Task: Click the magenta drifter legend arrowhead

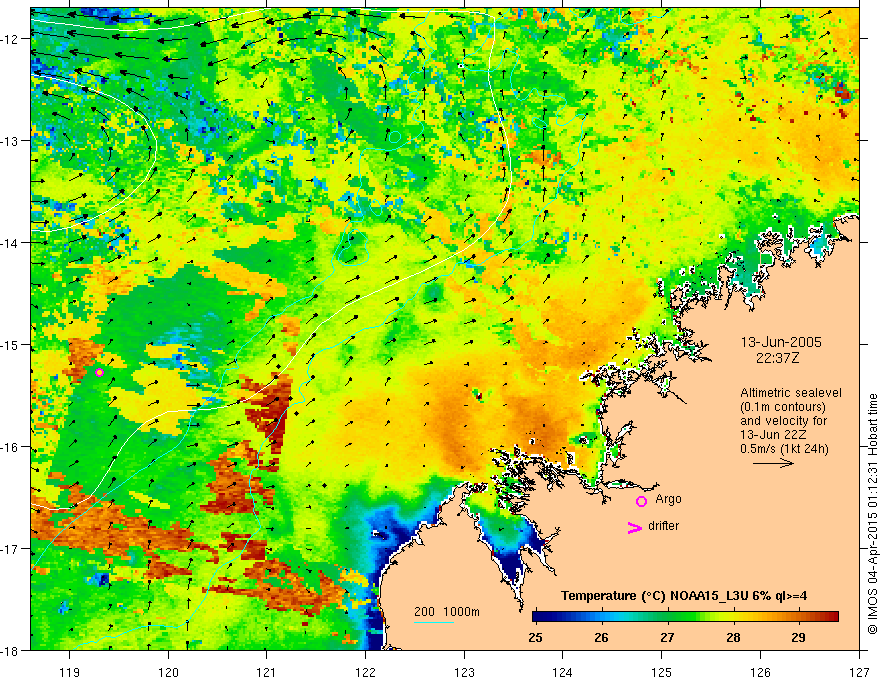Action: click(x=634, y=527)
